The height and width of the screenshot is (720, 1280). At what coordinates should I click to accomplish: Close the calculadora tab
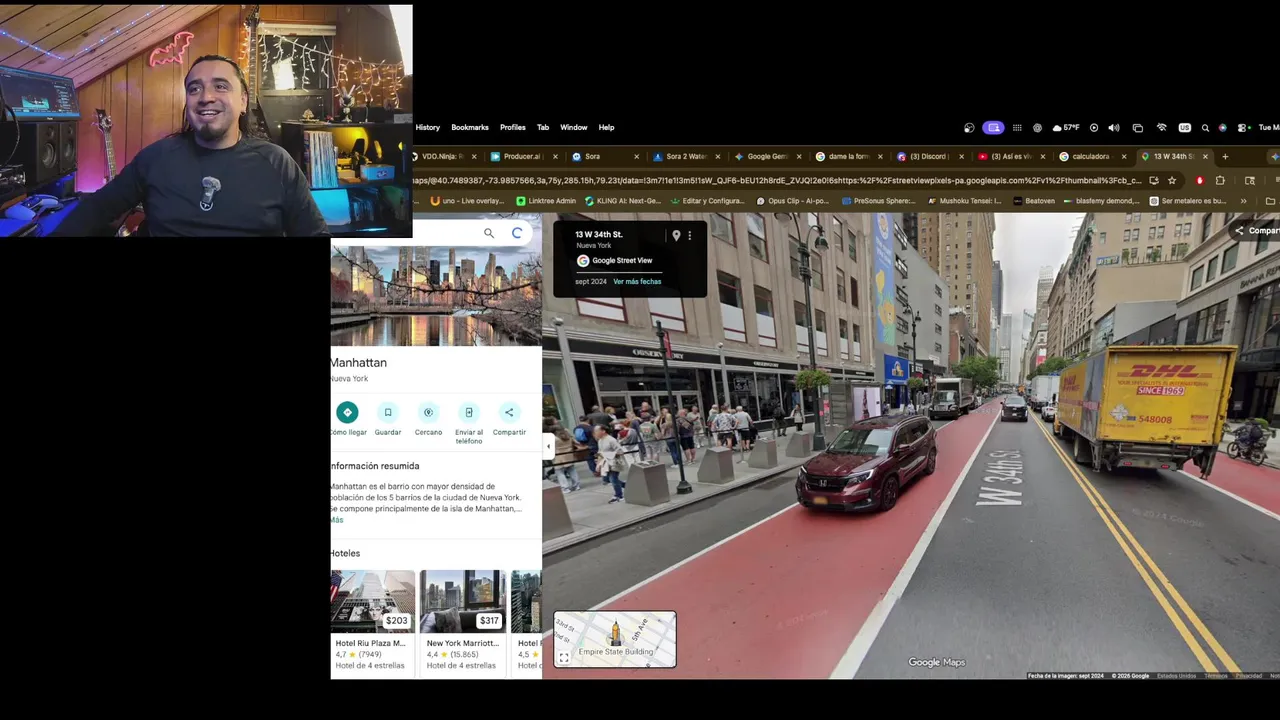tap(1124, 156)
